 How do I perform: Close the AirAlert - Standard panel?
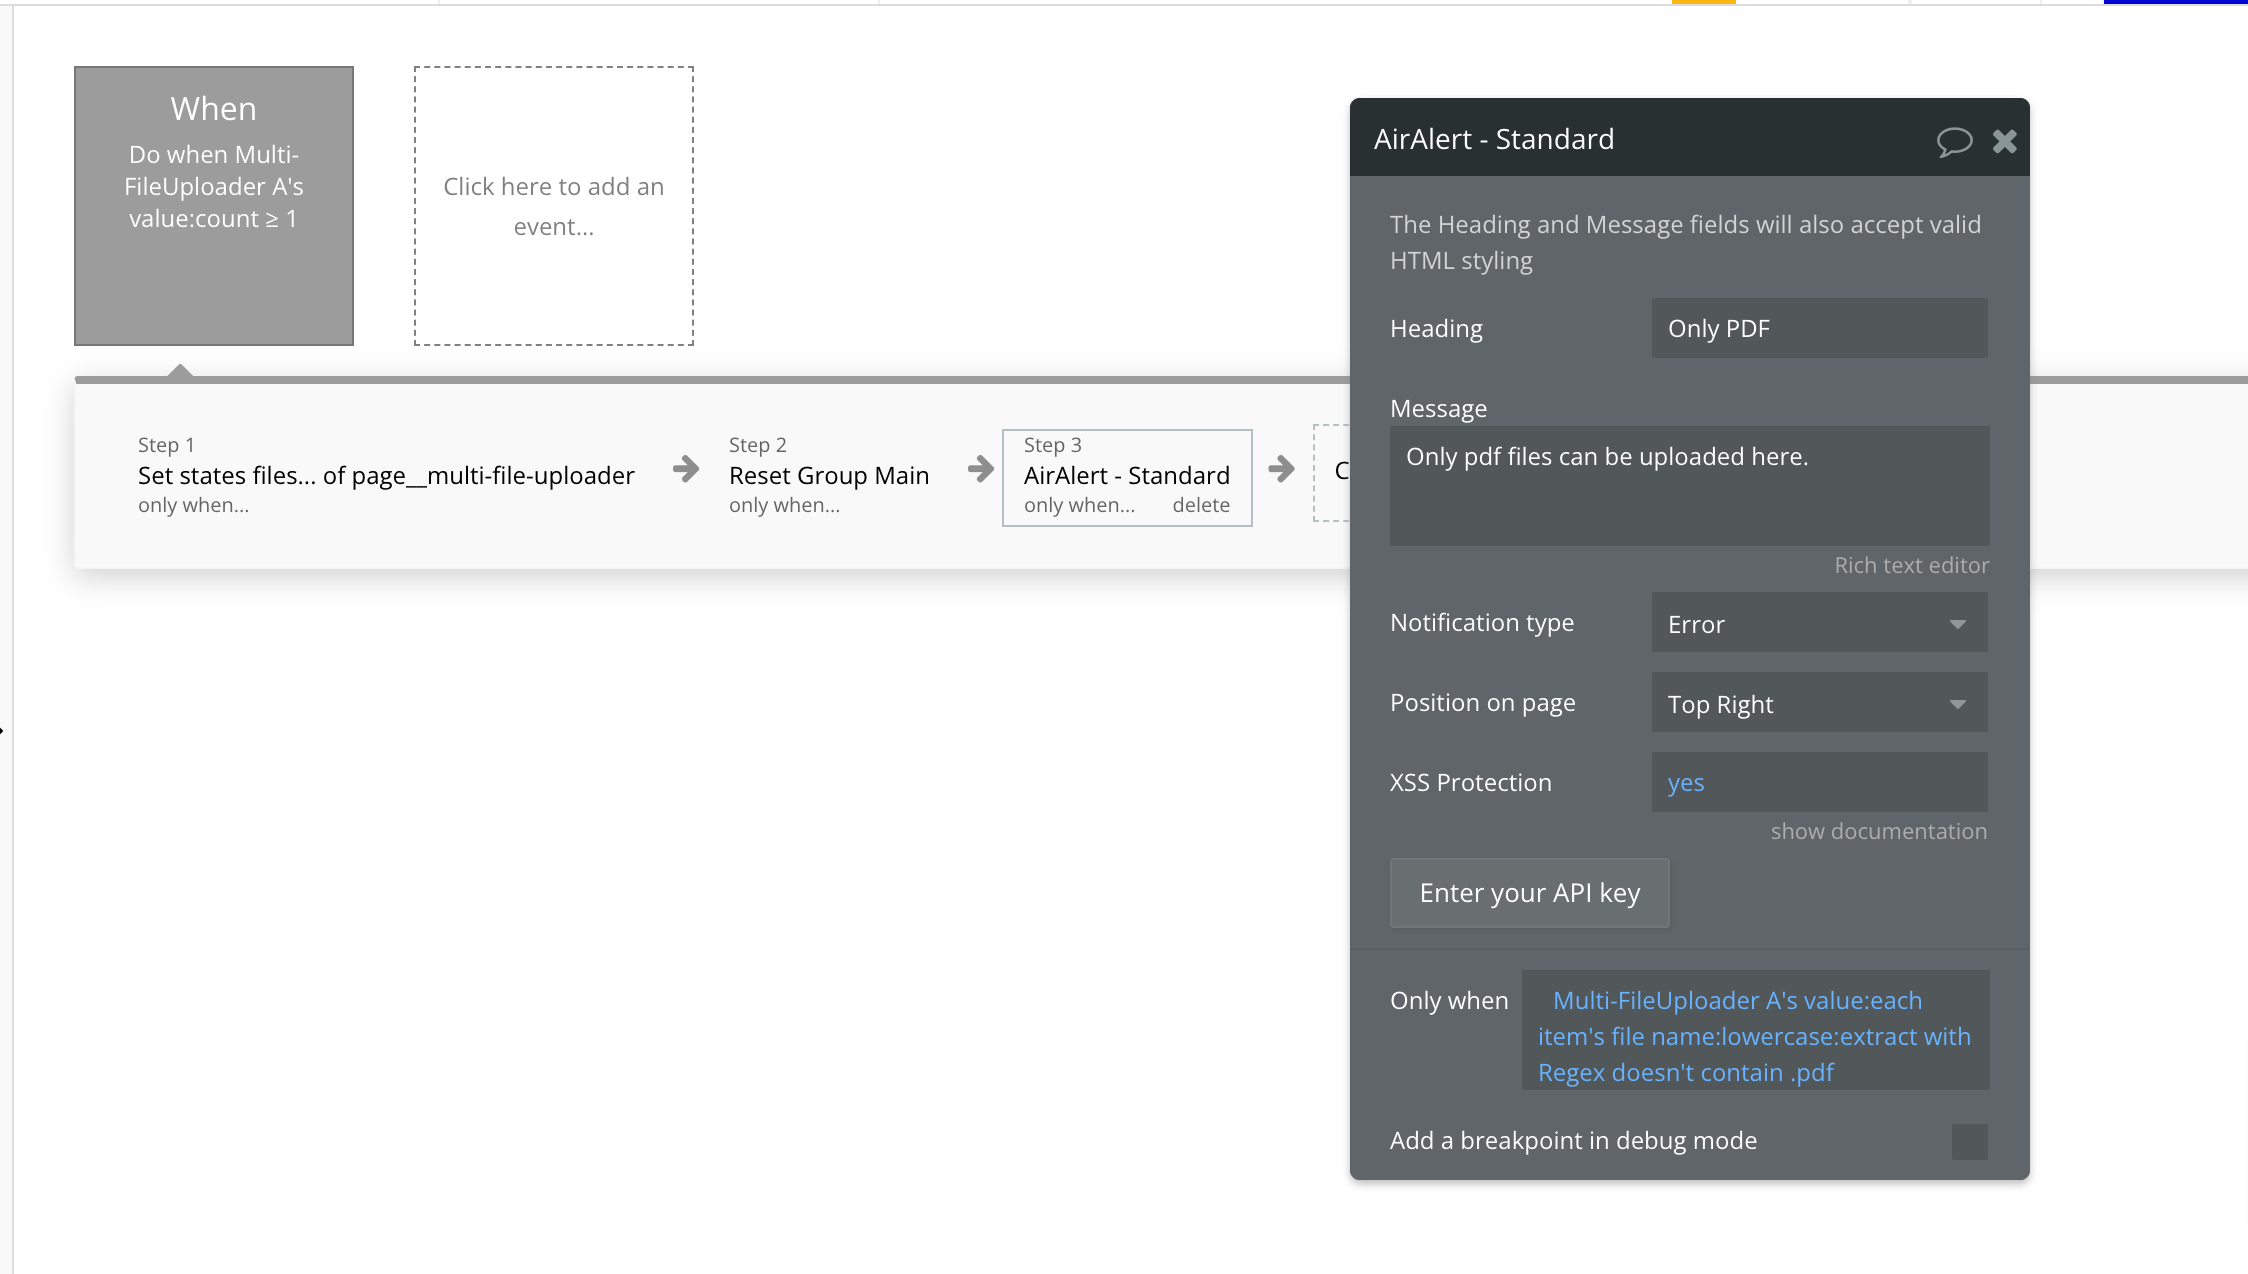(2005, 141)
